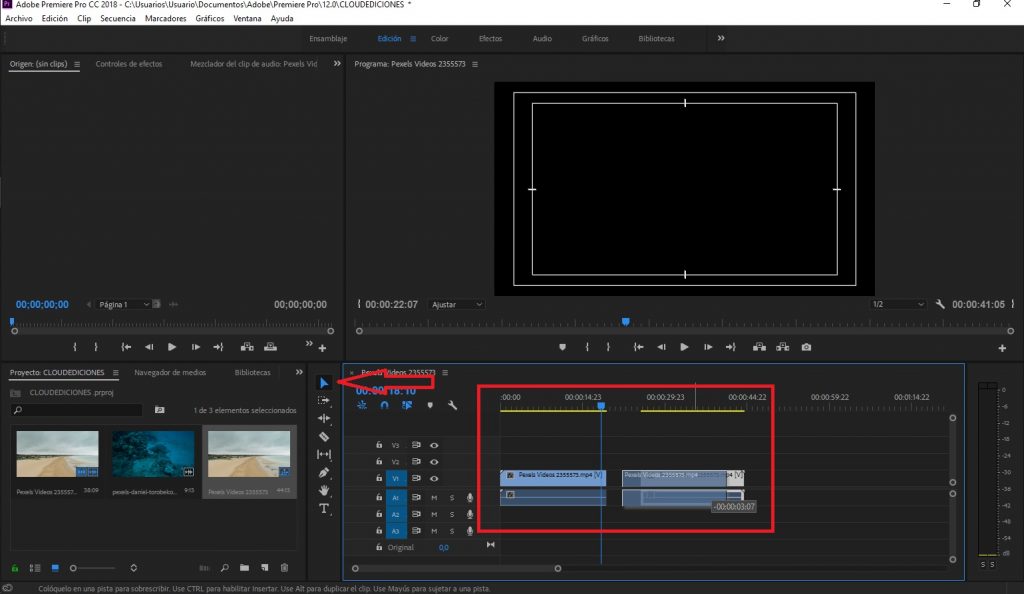
Task: Select the underwater pexels-daniel-torobekov clip thumbnail
Action: coord(153,454)
